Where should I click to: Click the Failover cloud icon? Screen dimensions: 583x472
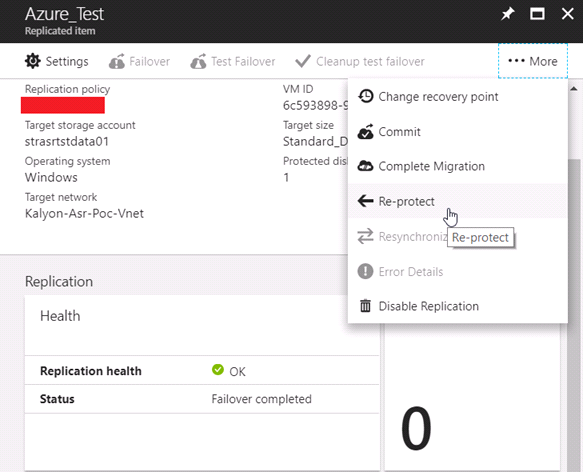(117, 61)
